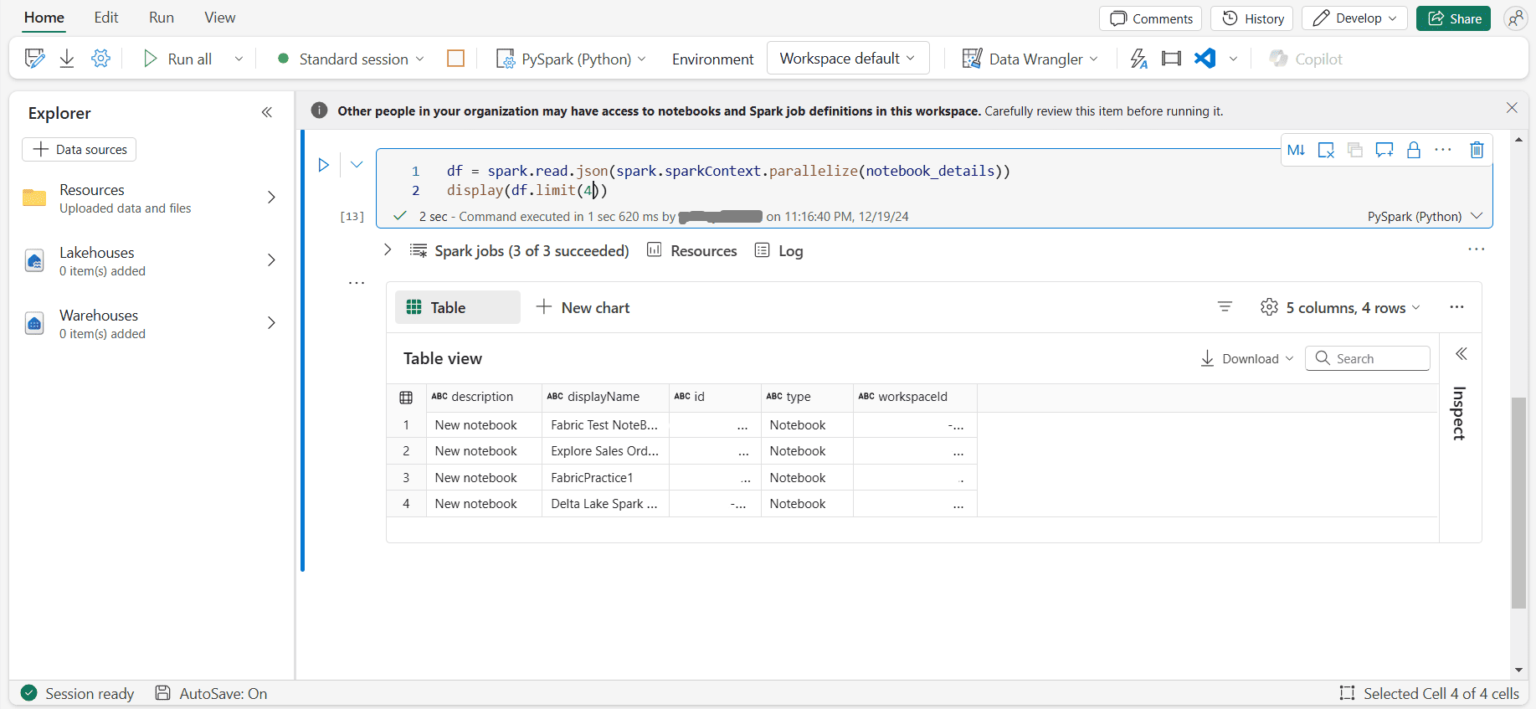Click the Share button
The width and height of the screenshot is (1536, 709).
(x=1453, y=18)
